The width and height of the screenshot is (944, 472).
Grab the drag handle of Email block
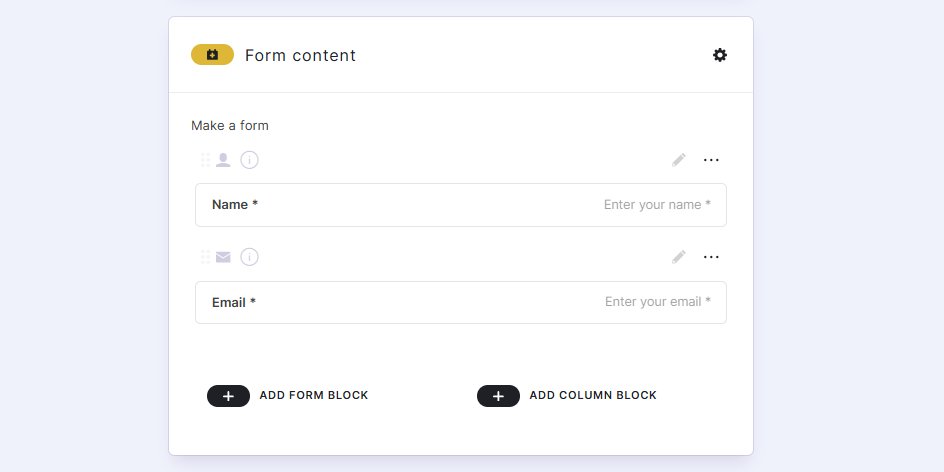click(x=205, y=257)
